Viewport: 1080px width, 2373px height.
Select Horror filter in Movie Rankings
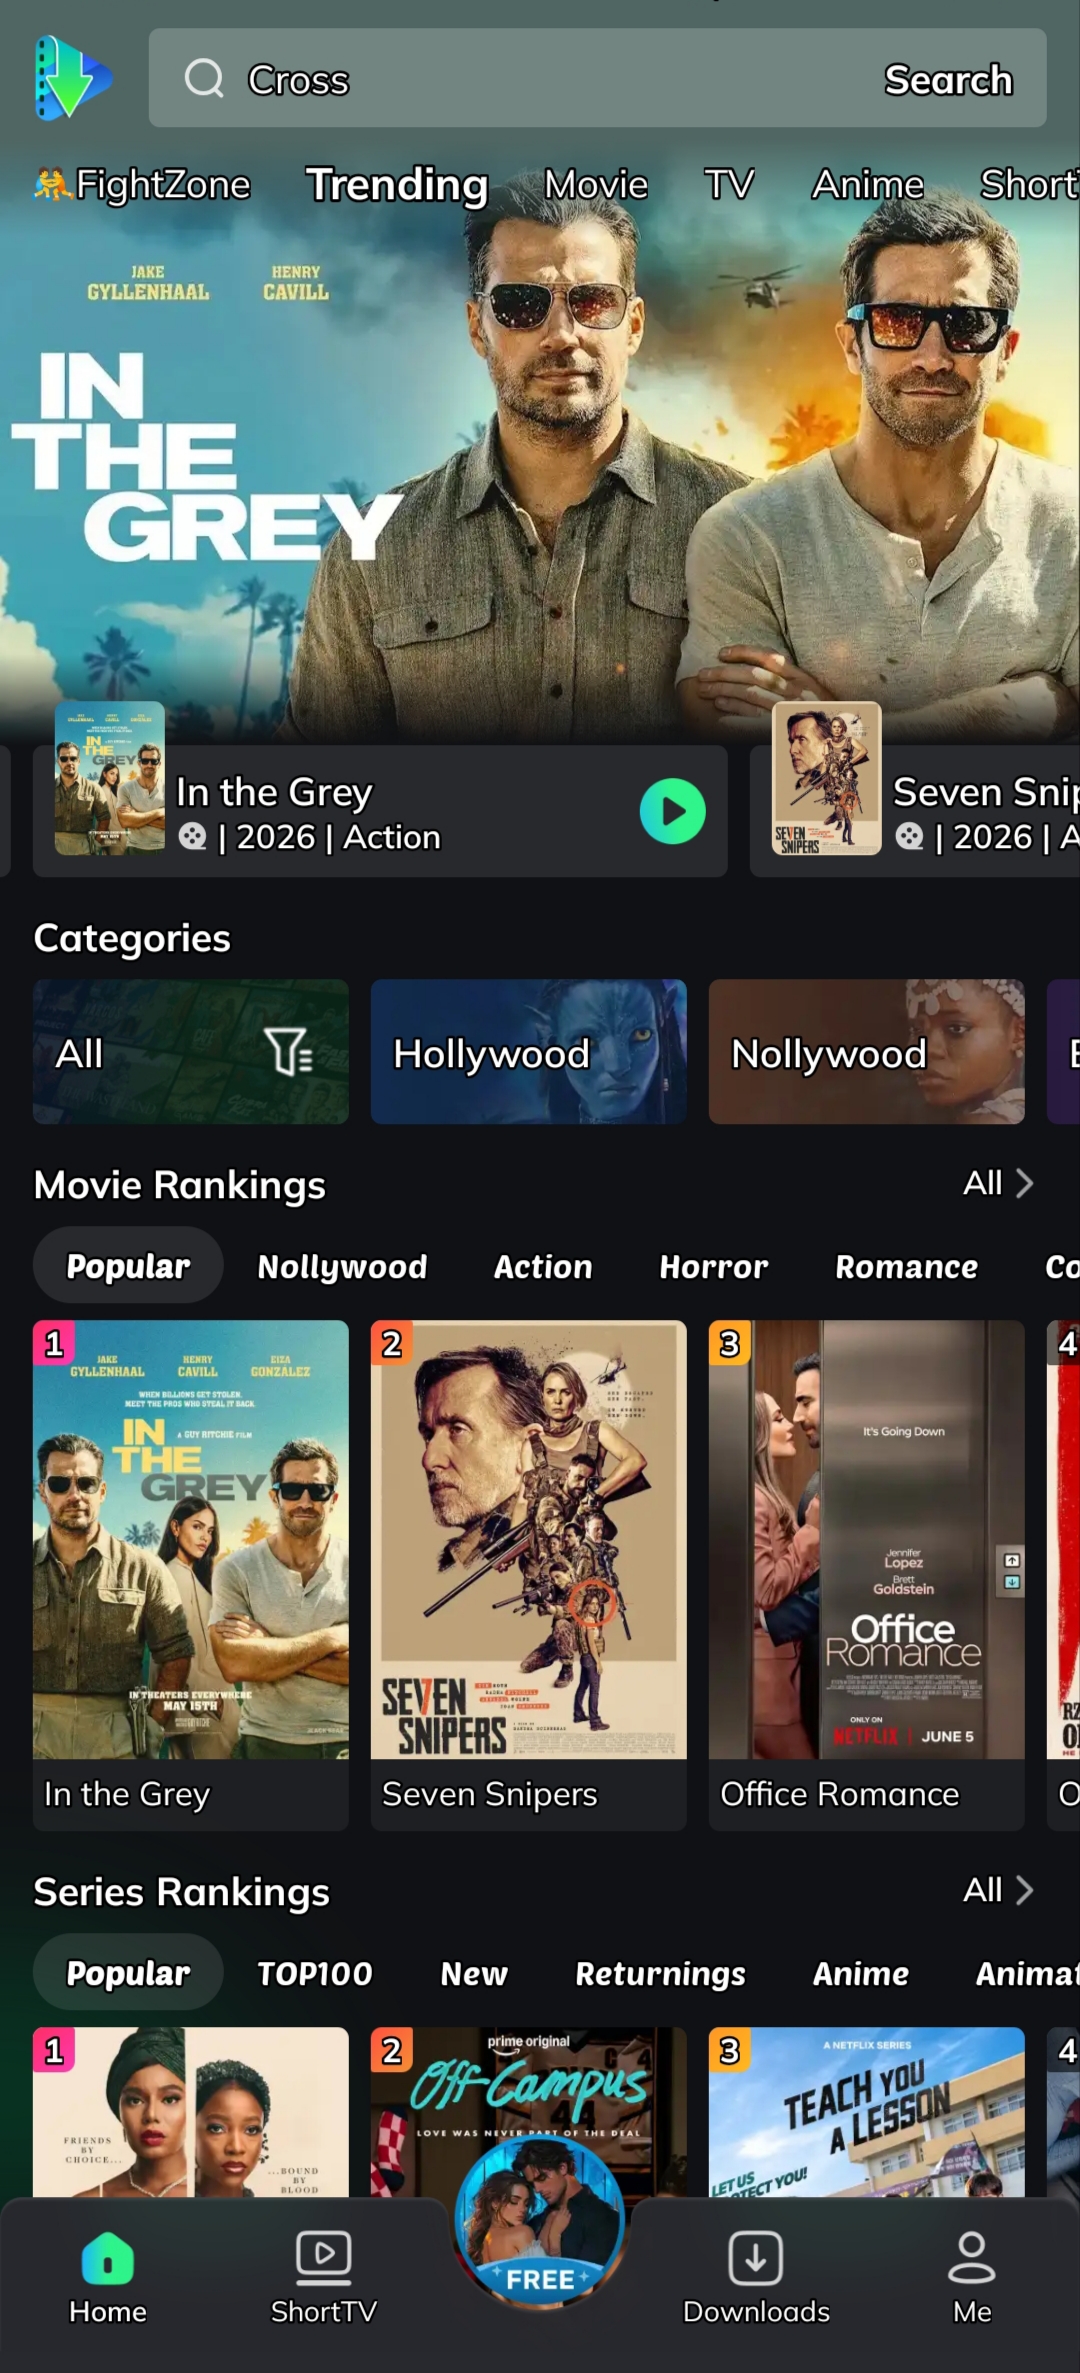coord(714,1266)
